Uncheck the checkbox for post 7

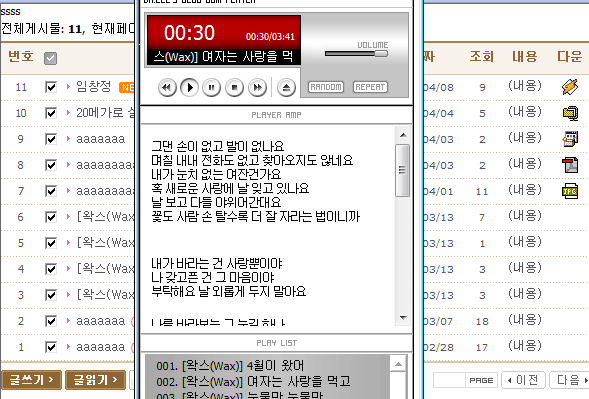click(50, 191)
